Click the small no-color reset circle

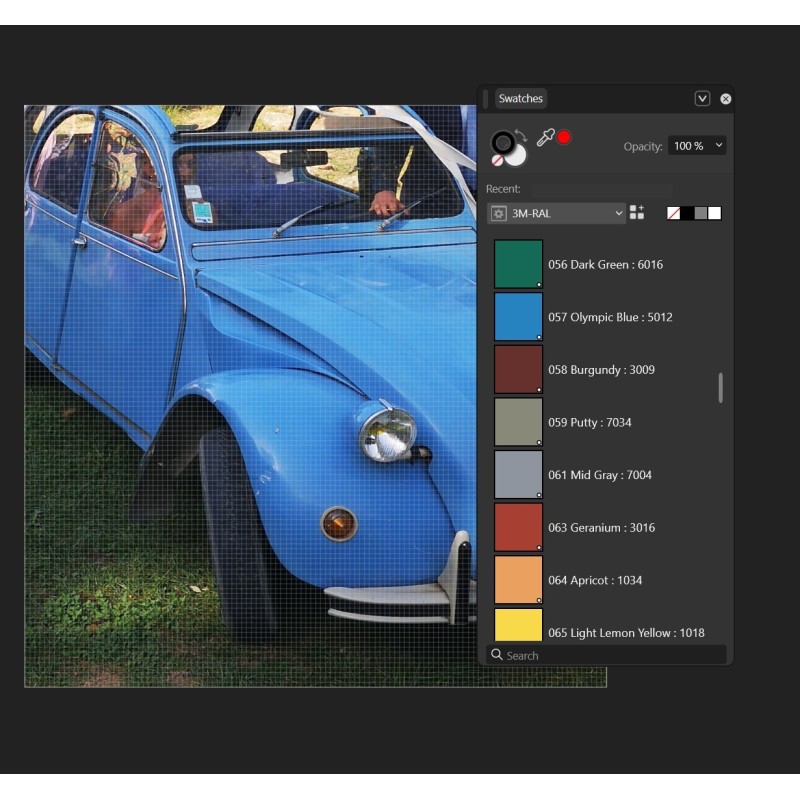point(497,159)
